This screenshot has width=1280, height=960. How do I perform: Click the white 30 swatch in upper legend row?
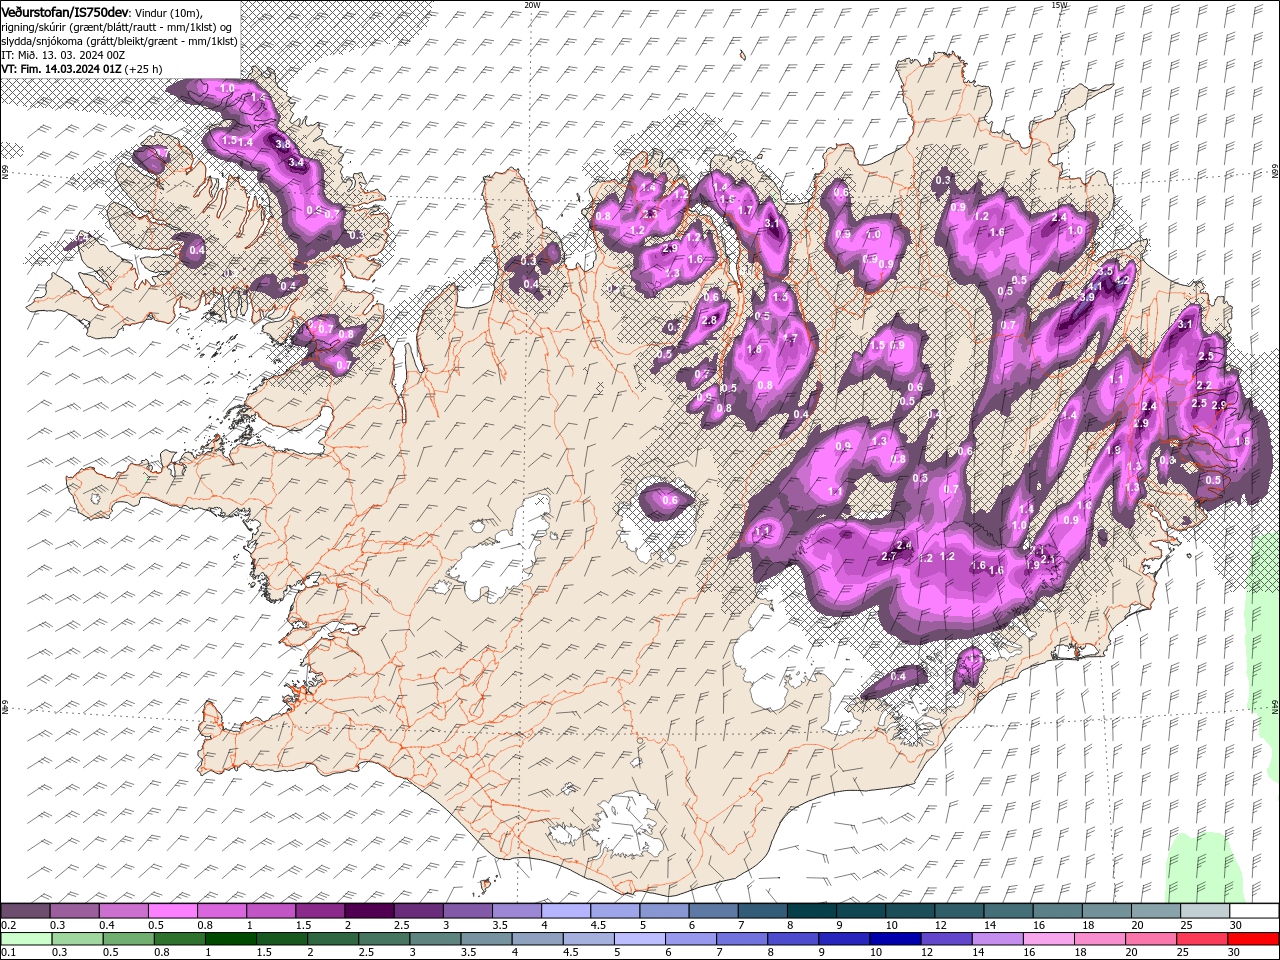click(1254, 911)
